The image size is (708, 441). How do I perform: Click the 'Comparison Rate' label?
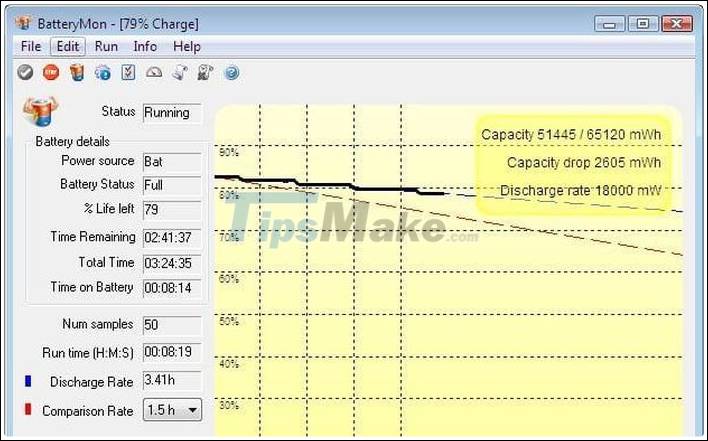(88, 411)
